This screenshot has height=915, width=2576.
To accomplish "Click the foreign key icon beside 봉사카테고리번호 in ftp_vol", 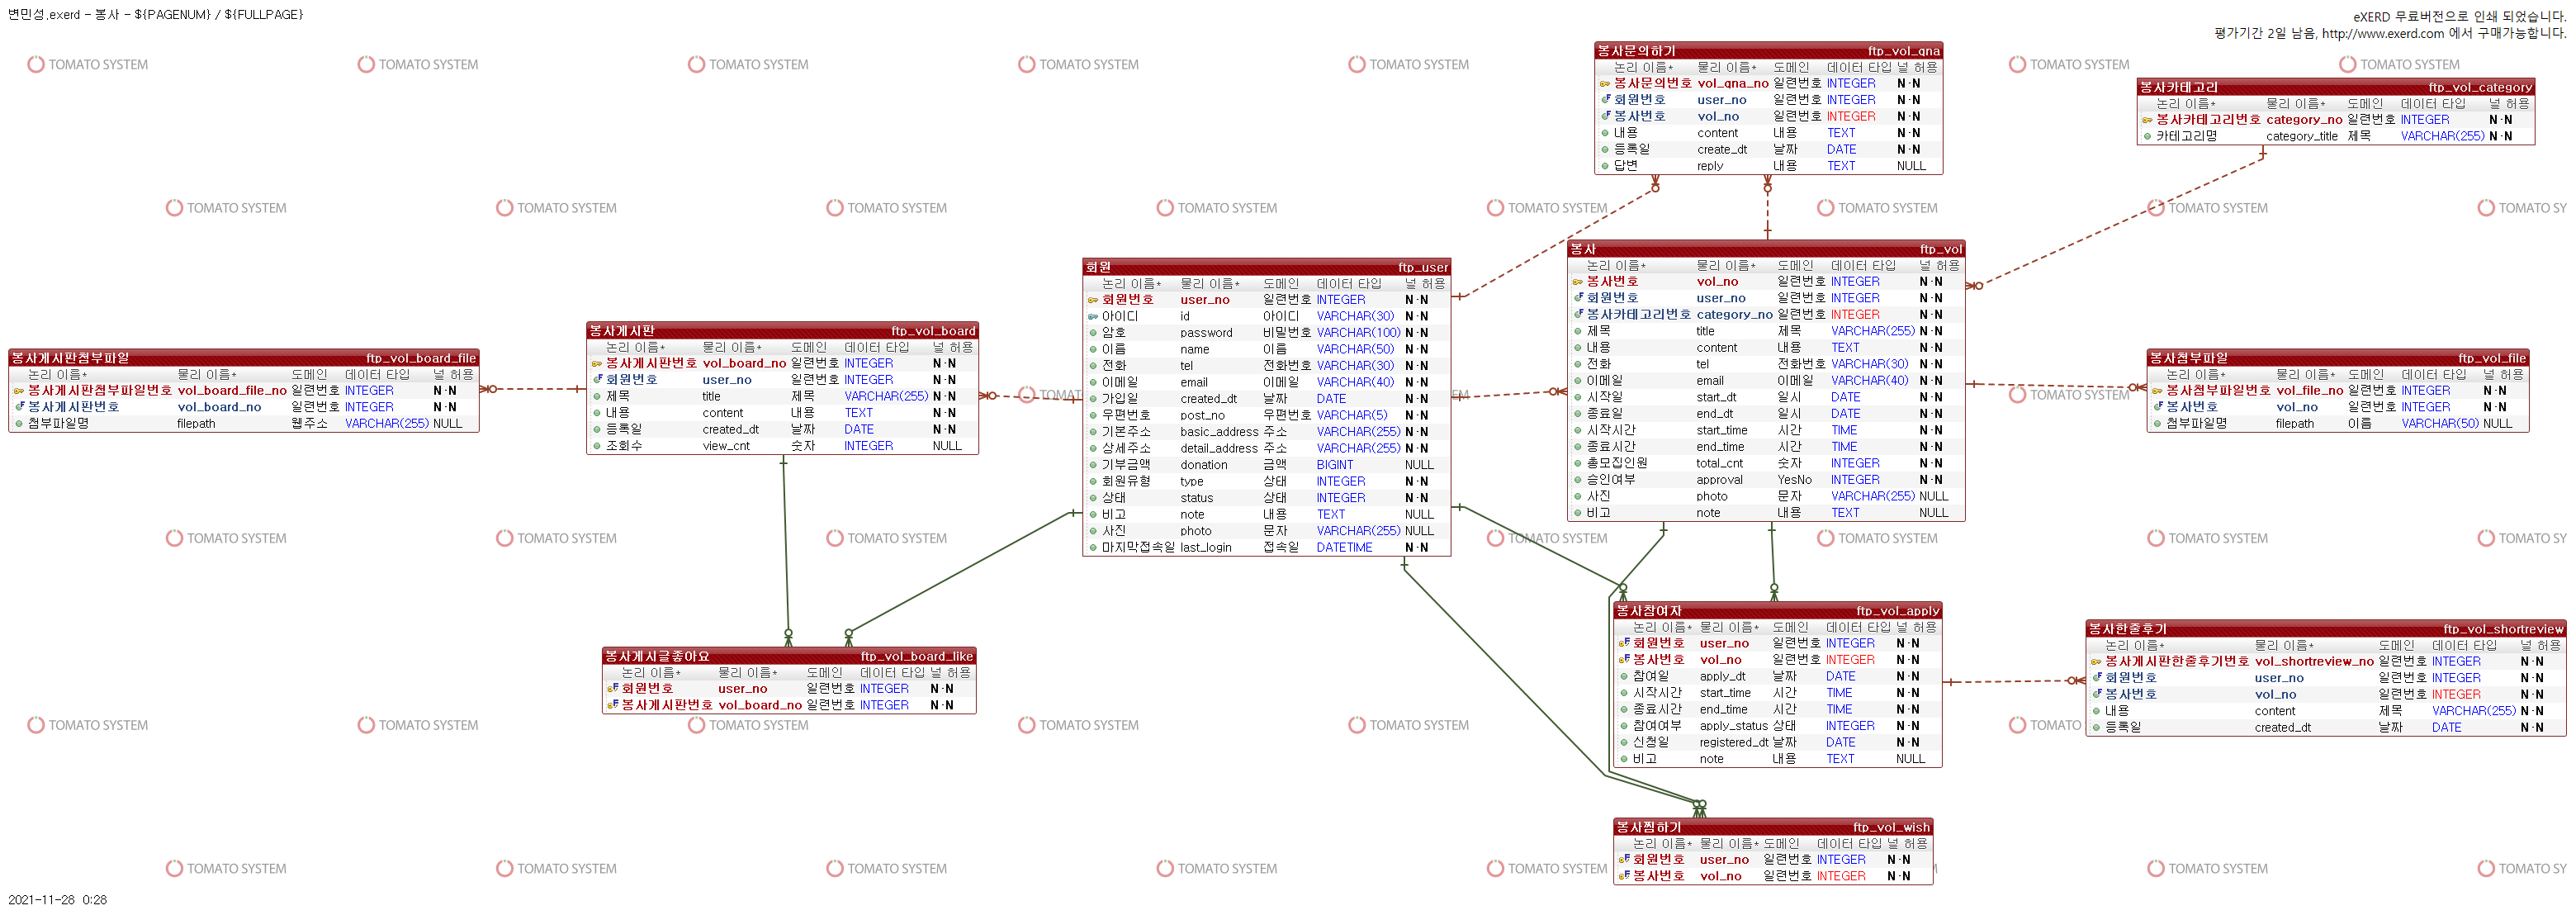I will point(1578,314).
